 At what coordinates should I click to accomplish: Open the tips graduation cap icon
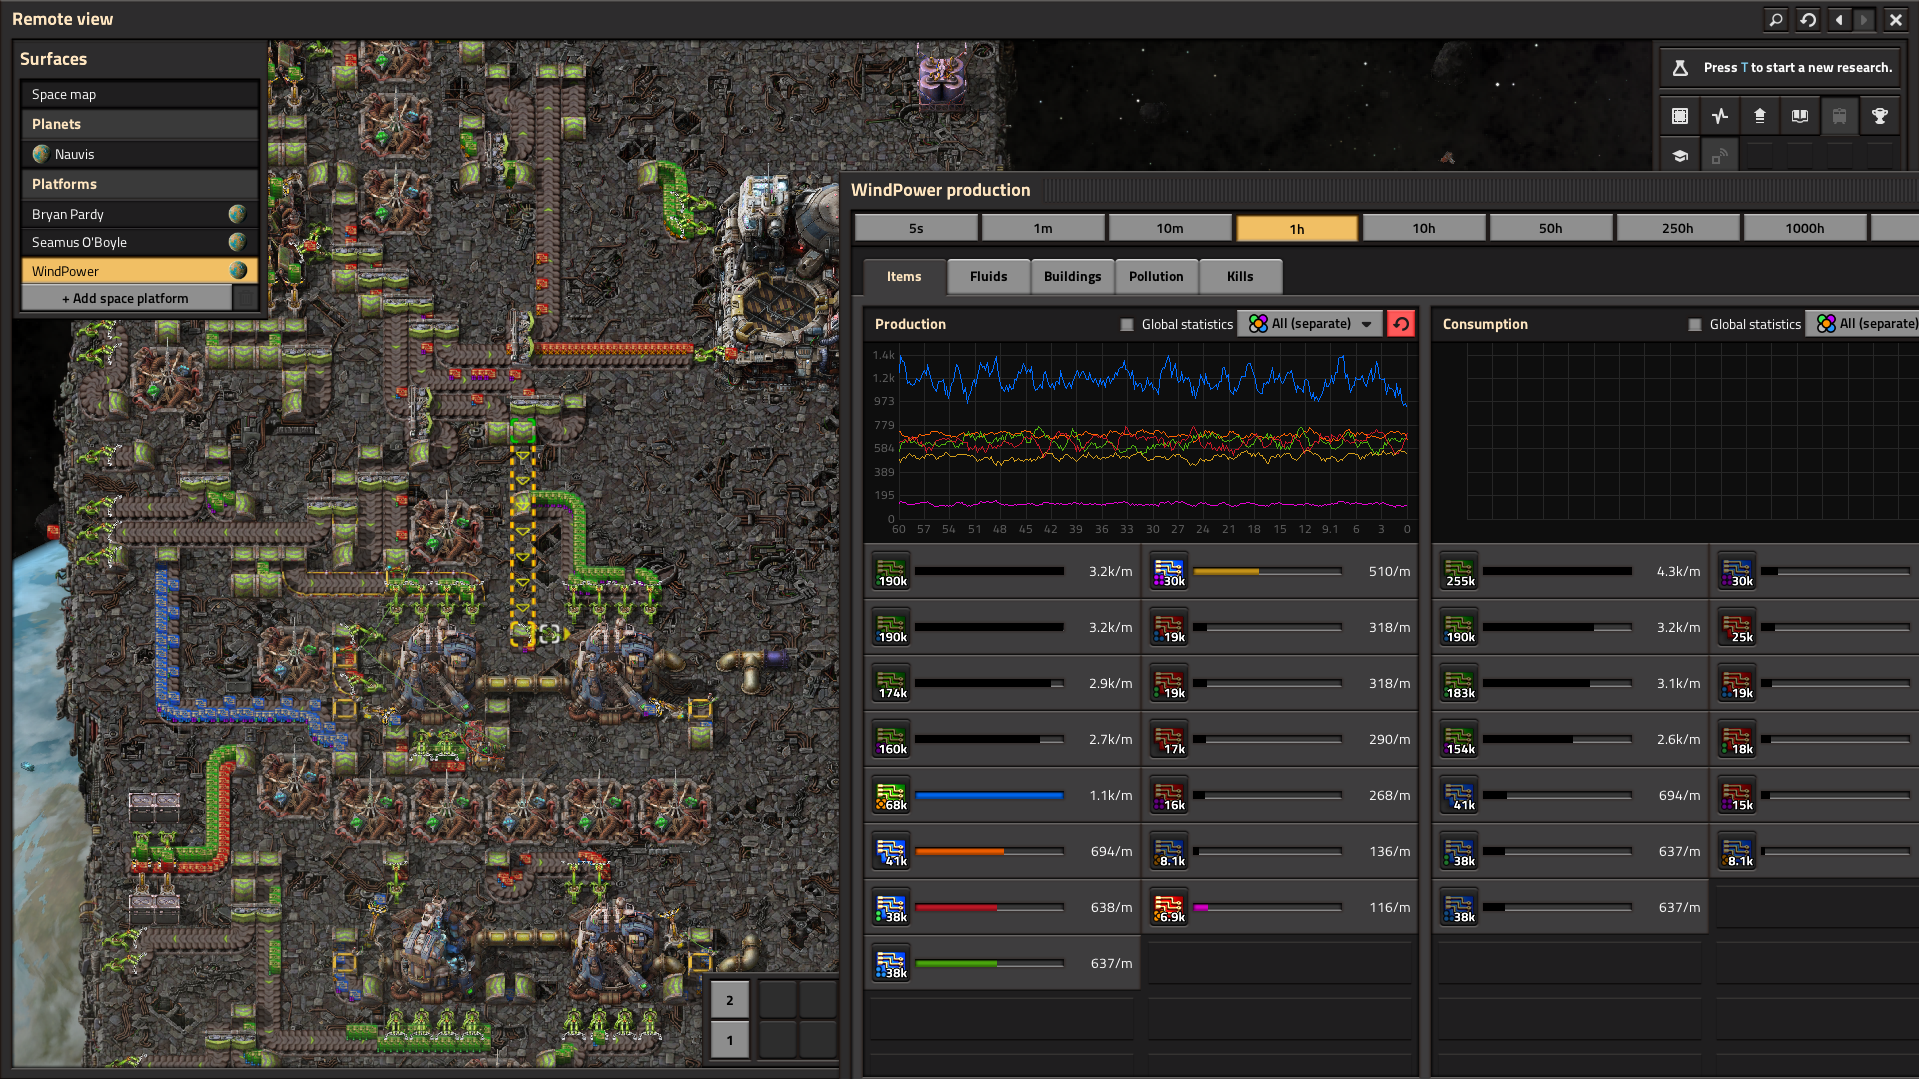[x=1680, y=156]
